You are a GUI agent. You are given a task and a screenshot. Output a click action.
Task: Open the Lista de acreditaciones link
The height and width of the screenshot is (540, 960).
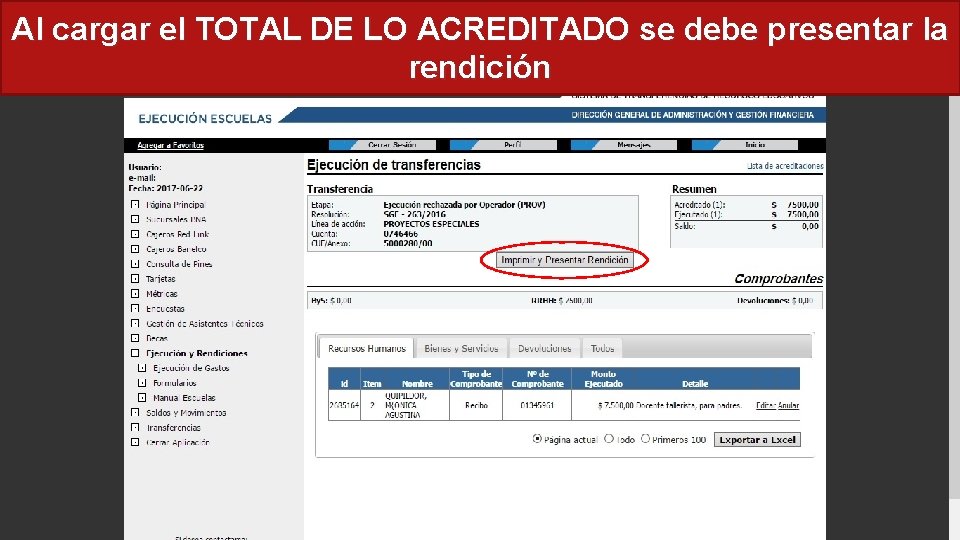coord(785,166)
